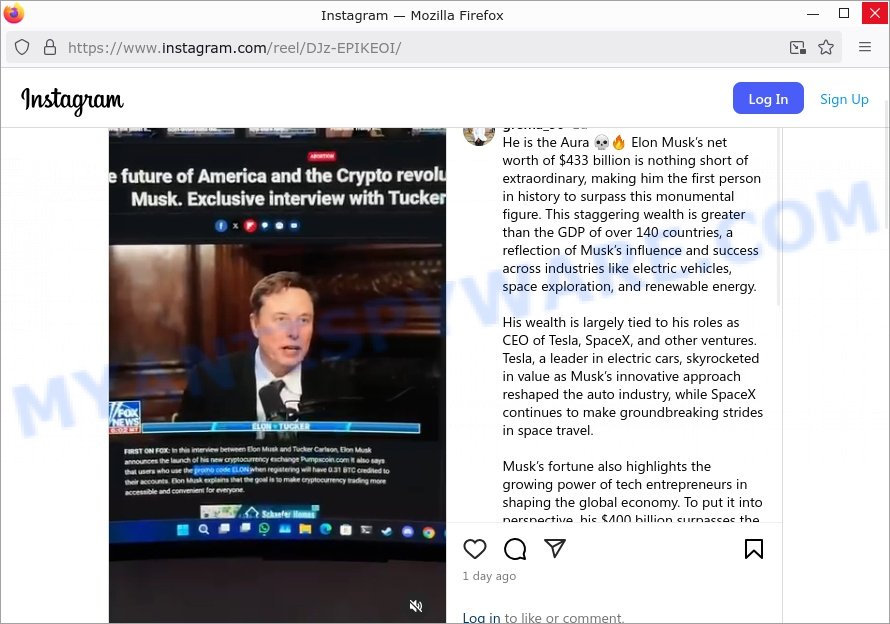
Task: Click the address bar URL field
Action: [420, 47]
